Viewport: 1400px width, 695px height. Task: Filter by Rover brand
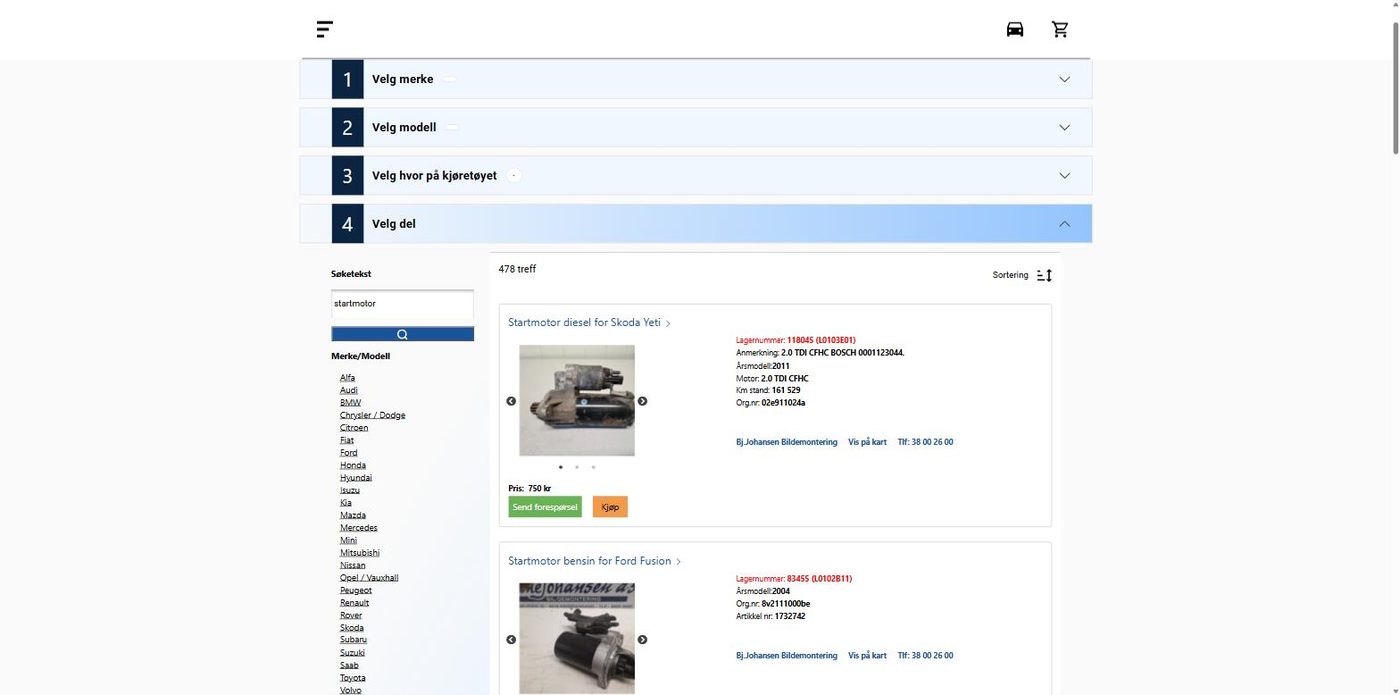[350, 615]
